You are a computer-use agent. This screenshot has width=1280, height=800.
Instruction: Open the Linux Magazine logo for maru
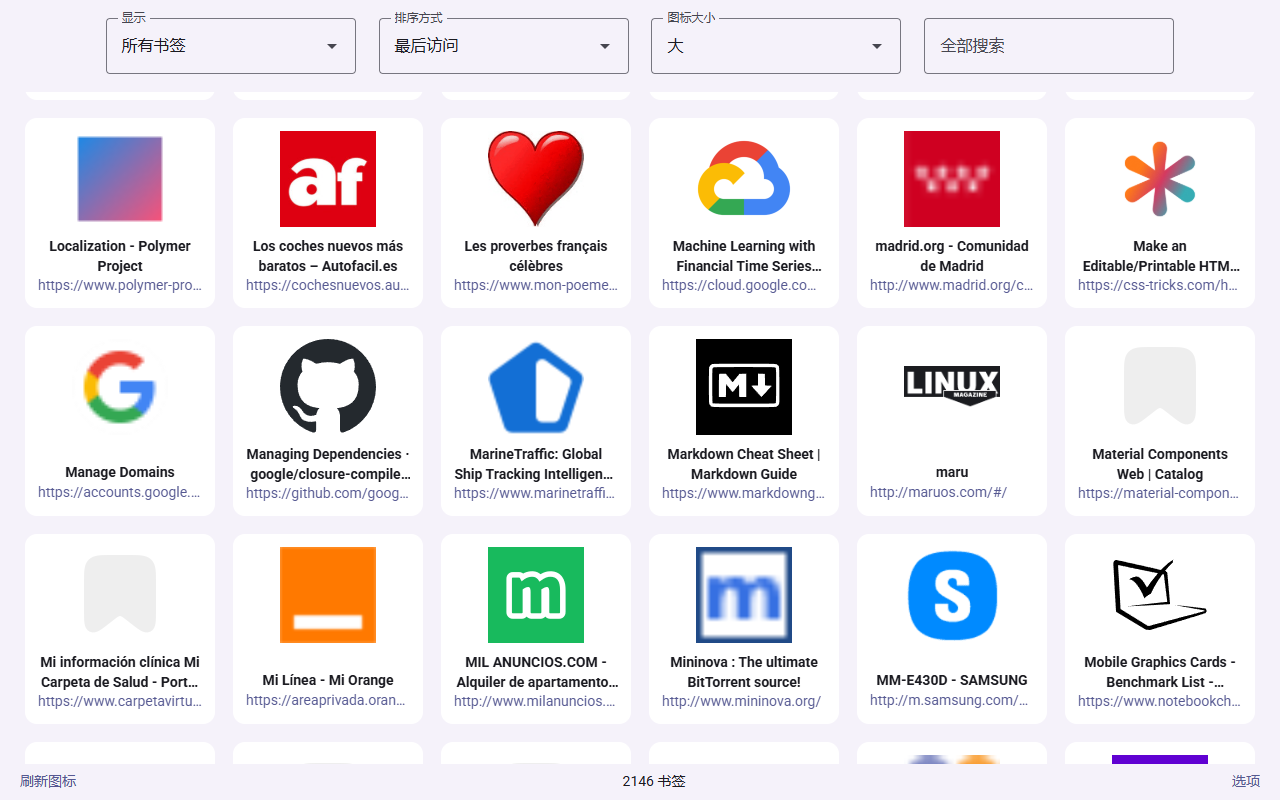tap(952, 386)
